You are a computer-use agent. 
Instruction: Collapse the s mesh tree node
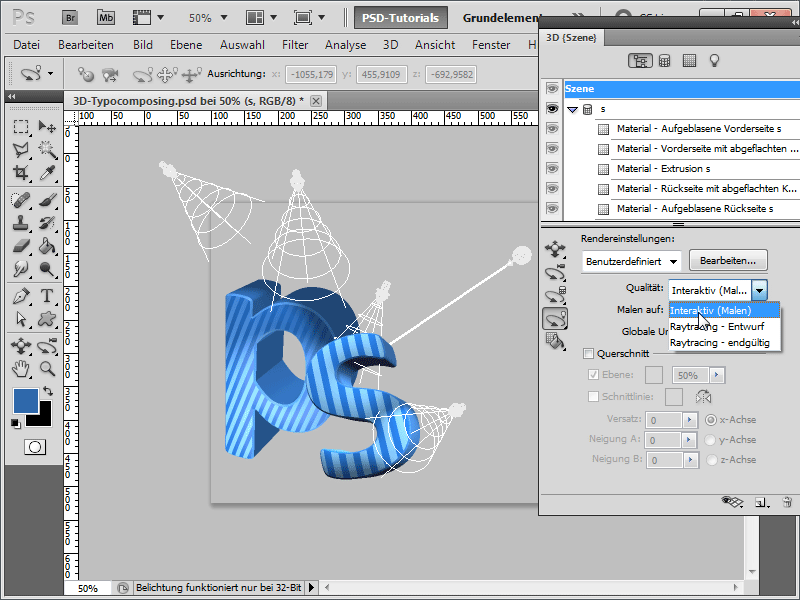572,109
